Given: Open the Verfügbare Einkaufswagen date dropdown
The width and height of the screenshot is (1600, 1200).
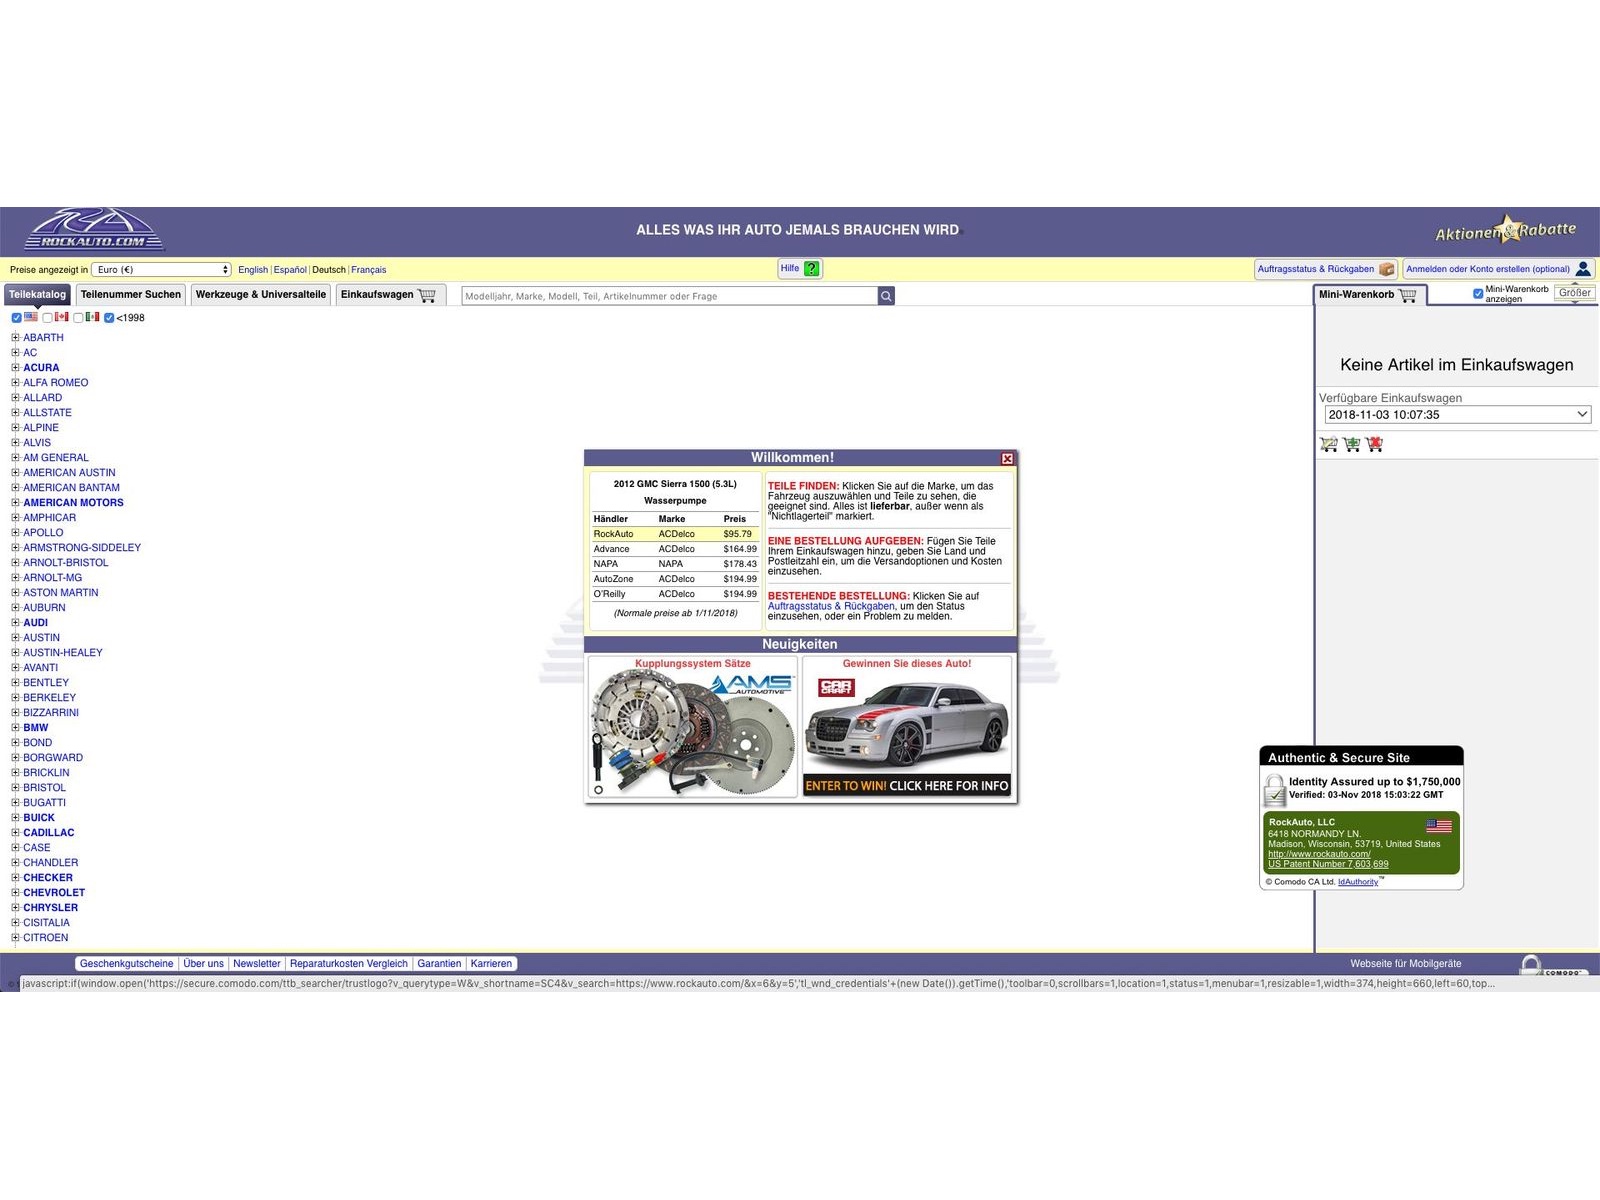Looking at the screenshot, I should (1457, 415).
